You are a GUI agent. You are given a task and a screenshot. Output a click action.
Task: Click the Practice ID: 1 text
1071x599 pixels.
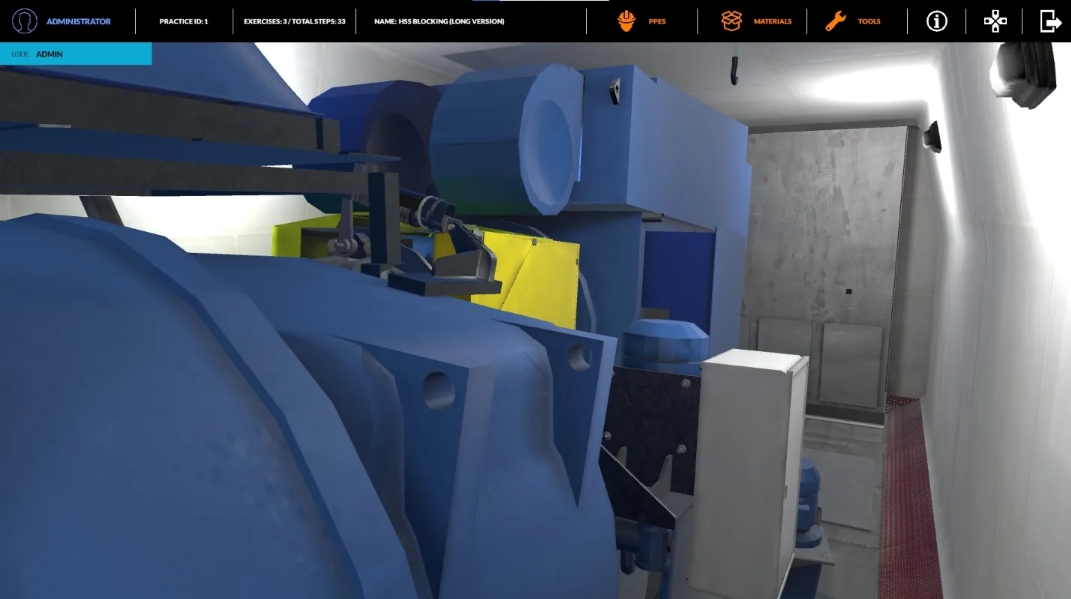tap(184, 21)
